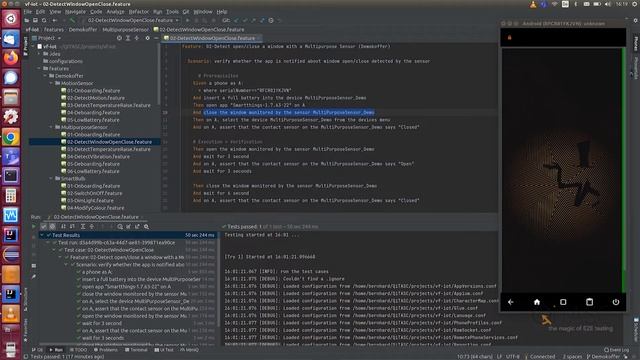This screenshot has width=640, height=360.
Task: Sort test results alphabetically
Action: tap(63, 227)
